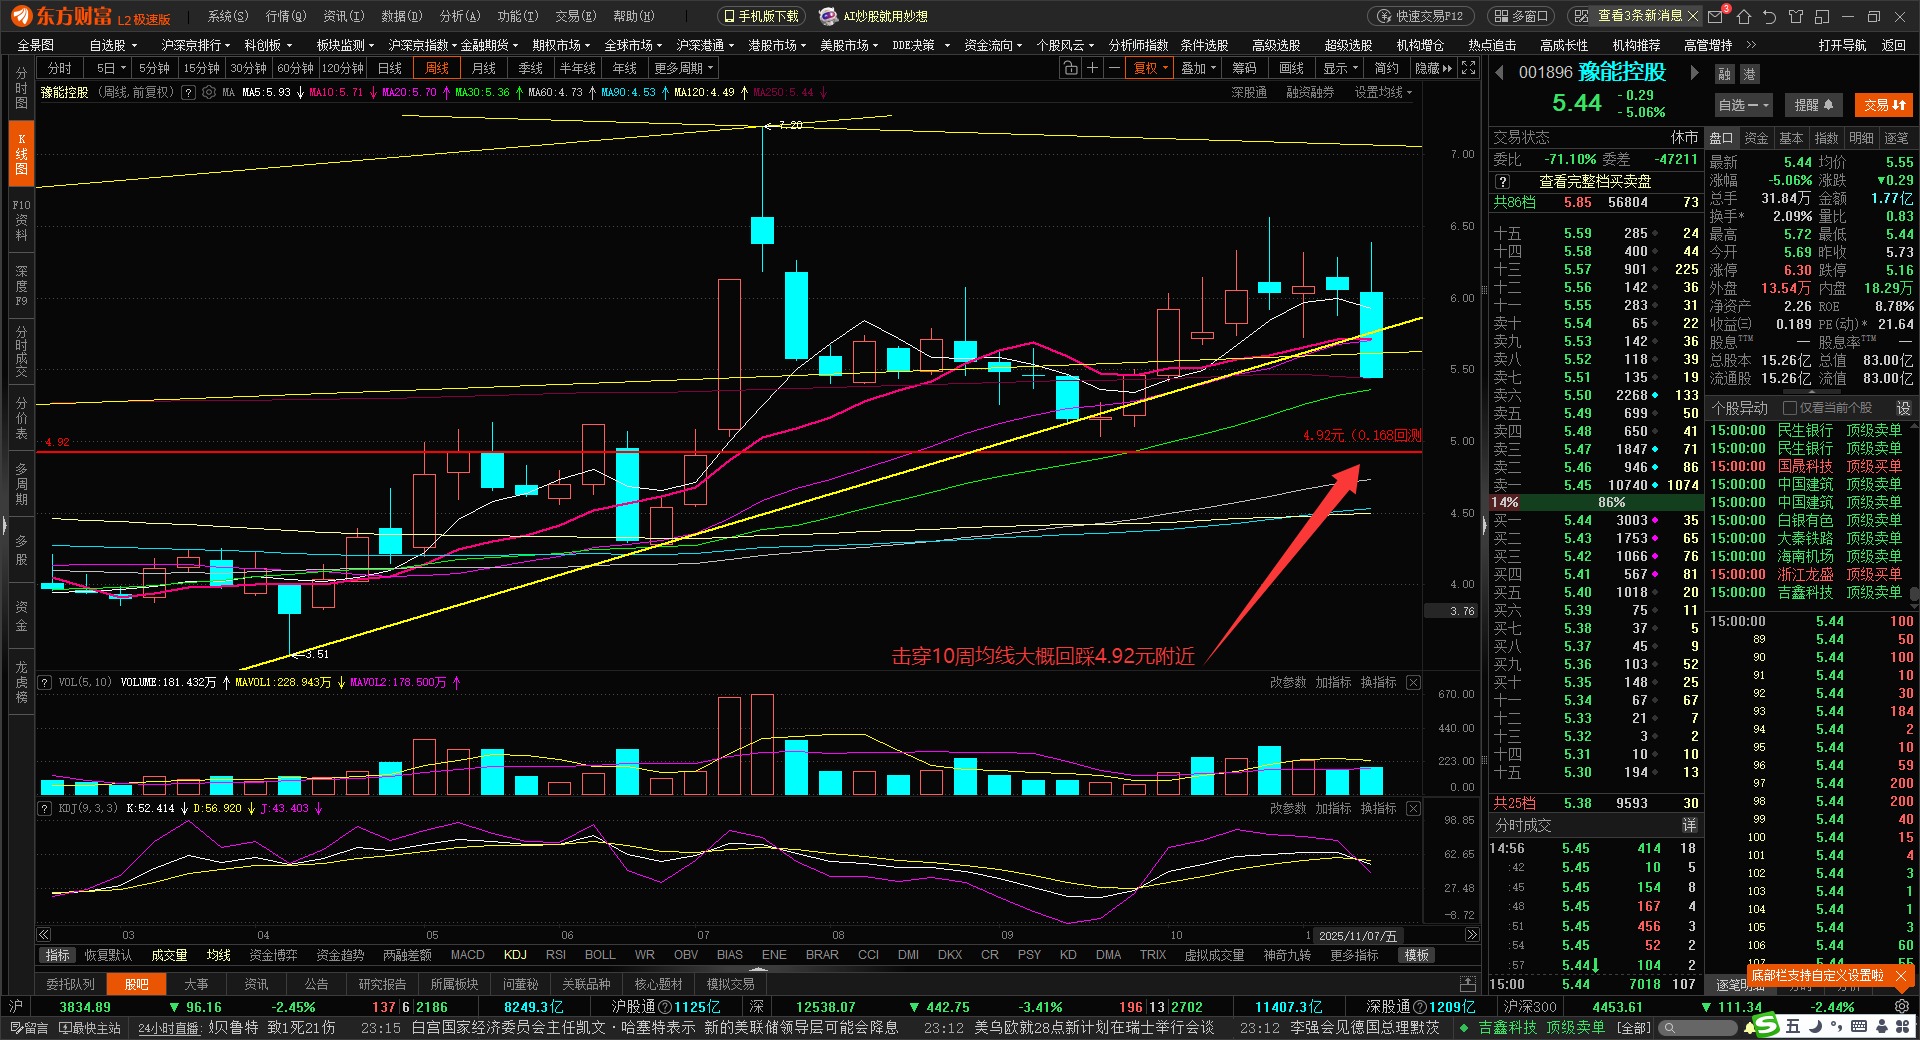Click the chart lock icon
The height and width of the screenshot is (1040, 1920).
(x=1070, y=68)
